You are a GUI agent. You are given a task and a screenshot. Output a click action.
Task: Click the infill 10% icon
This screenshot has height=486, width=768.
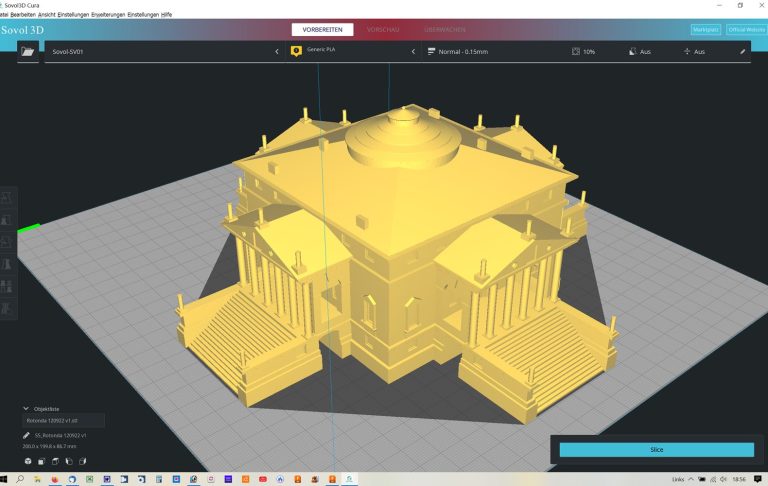[576, 51]
